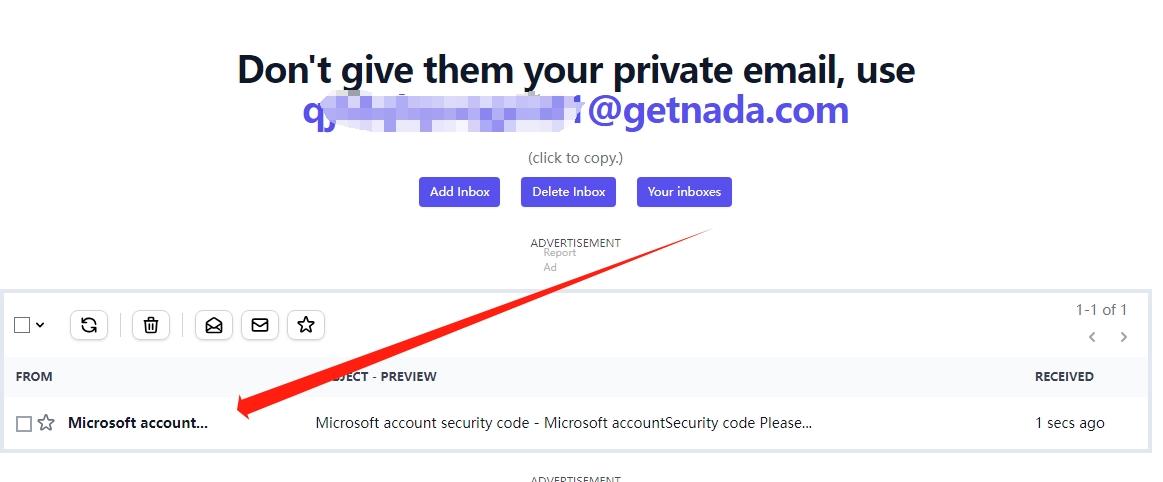Click the star icon in the toolbar
This screenshot has width=1163, height=482.
(306, 325)
